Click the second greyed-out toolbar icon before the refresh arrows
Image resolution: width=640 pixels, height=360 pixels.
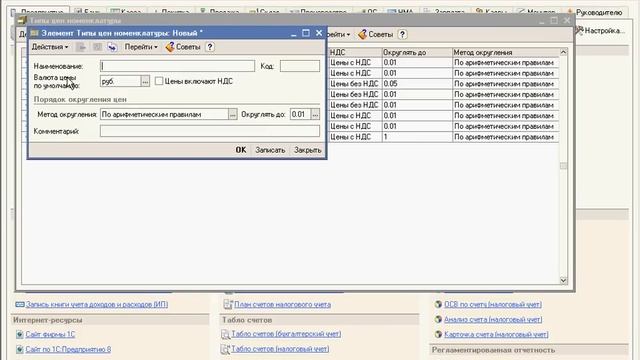click(x=97, y=47)
